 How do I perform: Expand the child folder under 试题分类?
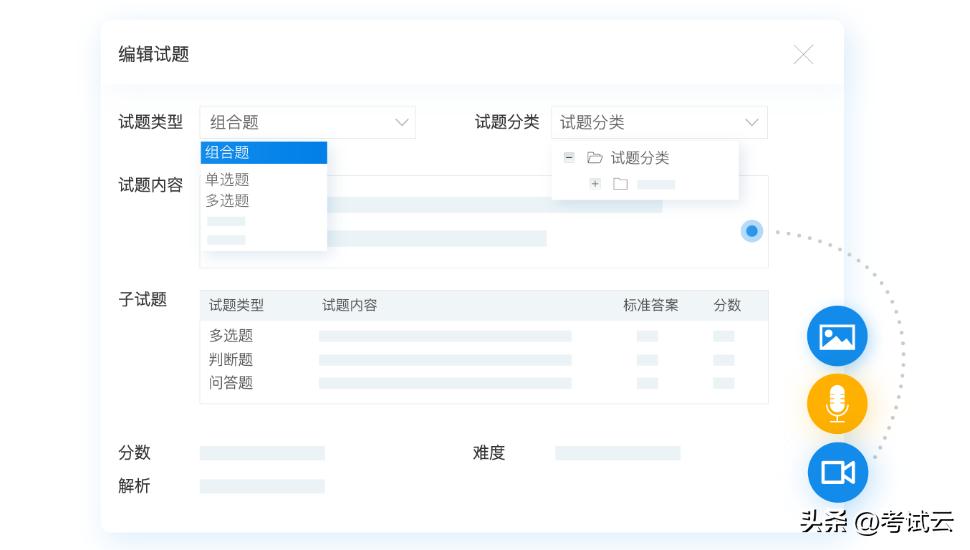point(595,184)
